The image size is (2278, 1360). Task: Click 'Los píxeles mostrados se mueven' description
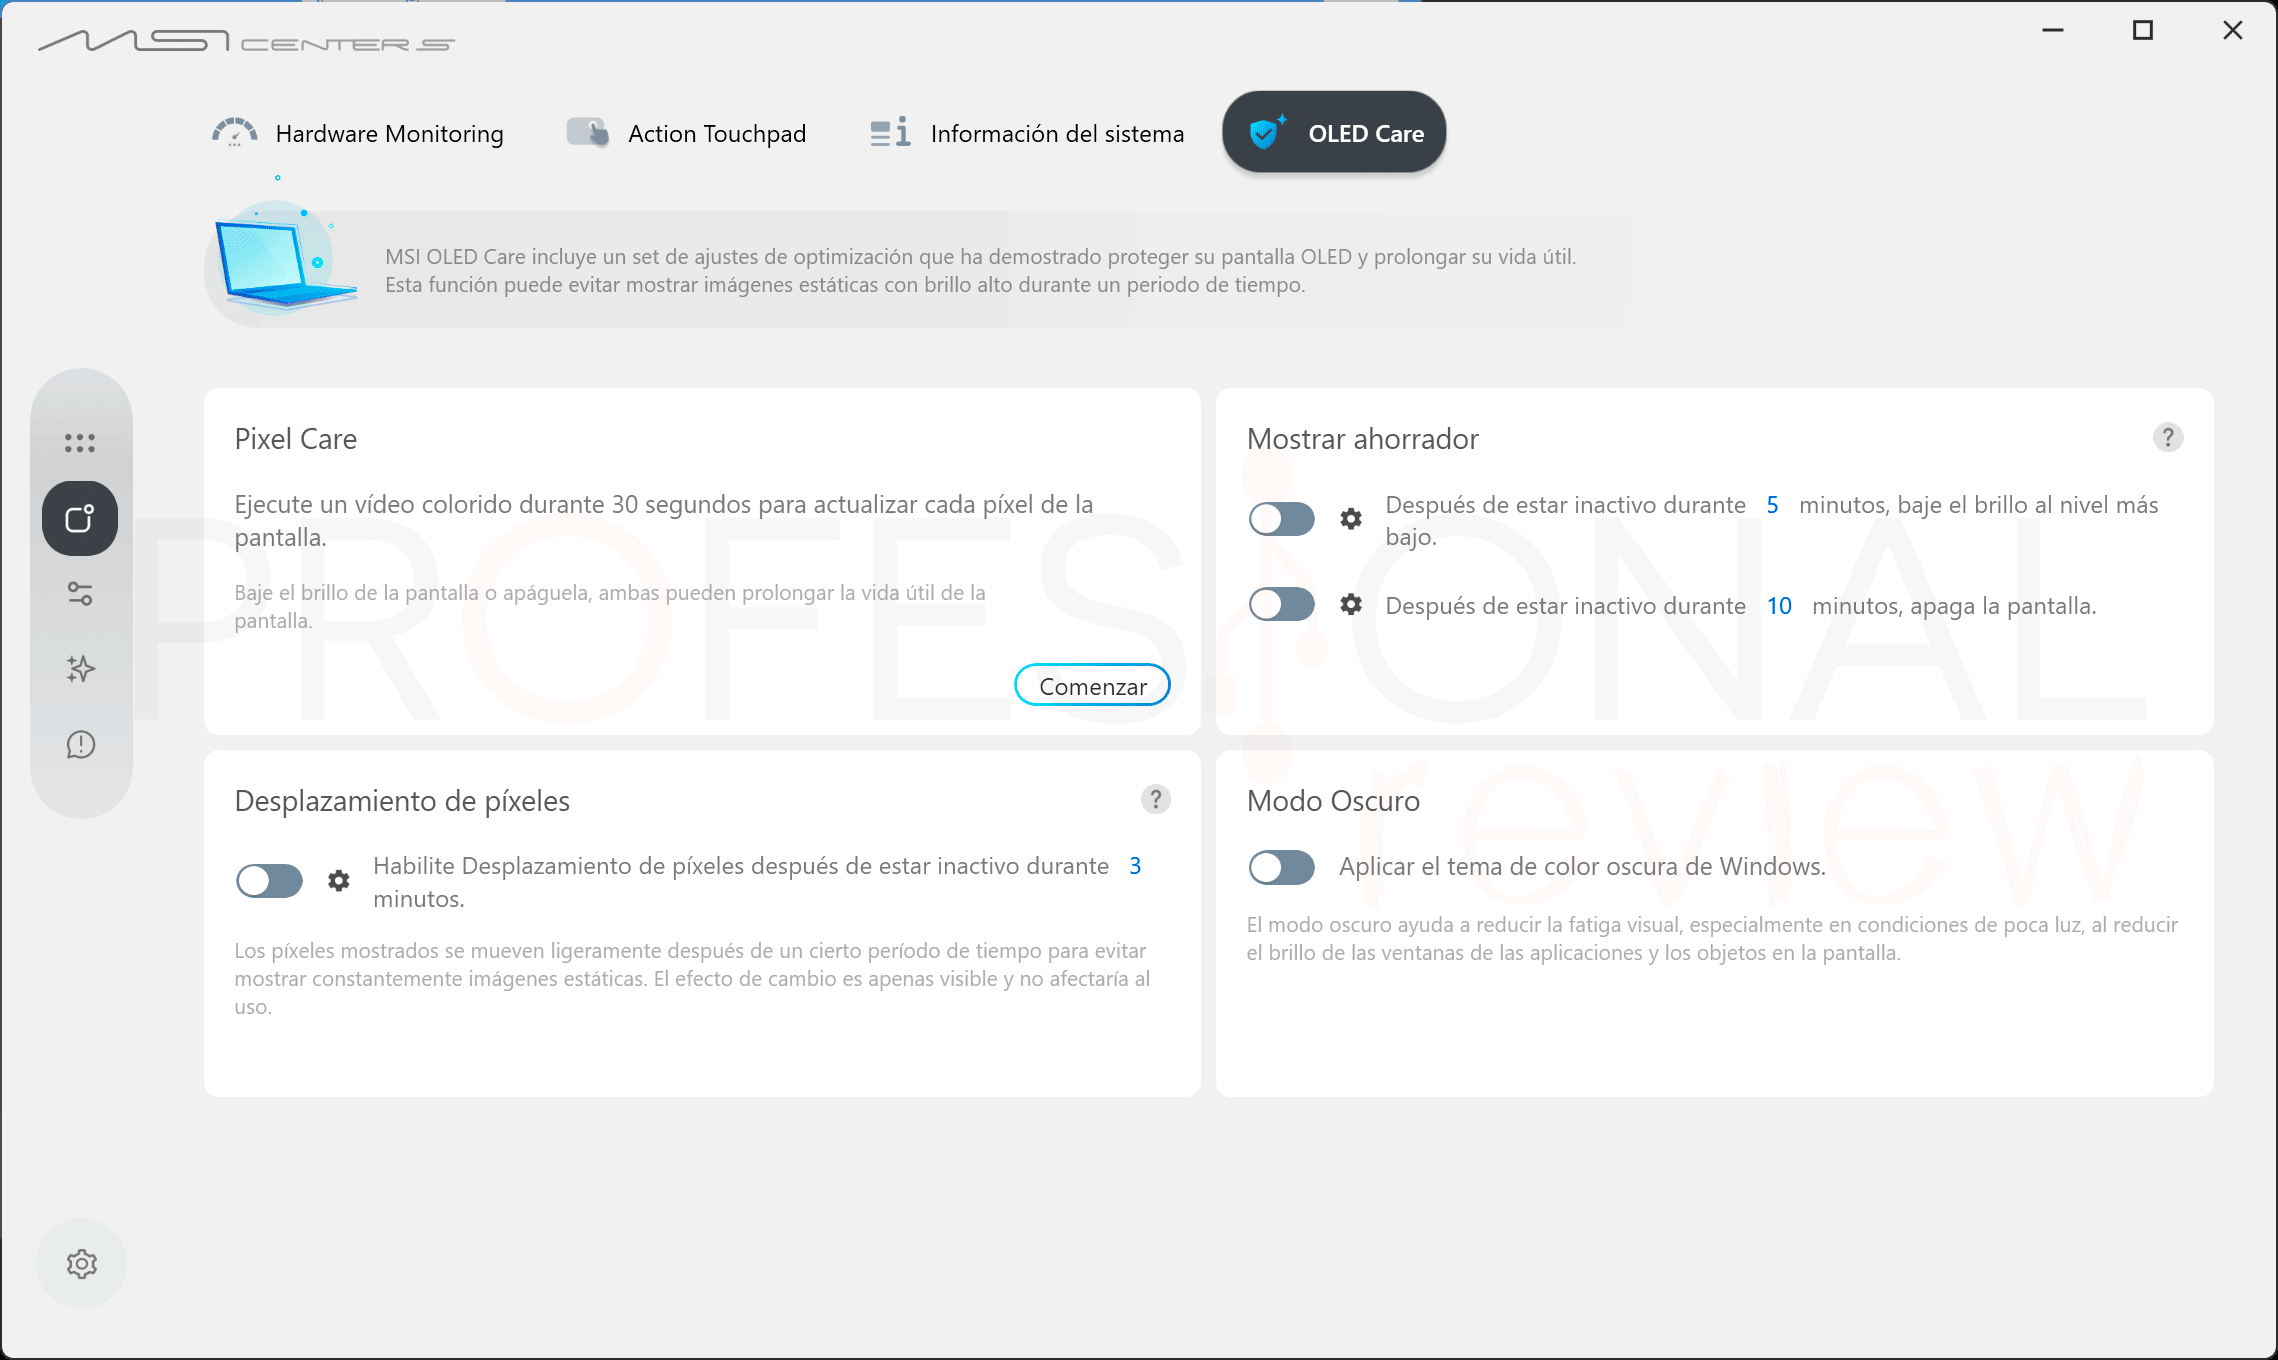pyautogui.click(x=692, y=979)
